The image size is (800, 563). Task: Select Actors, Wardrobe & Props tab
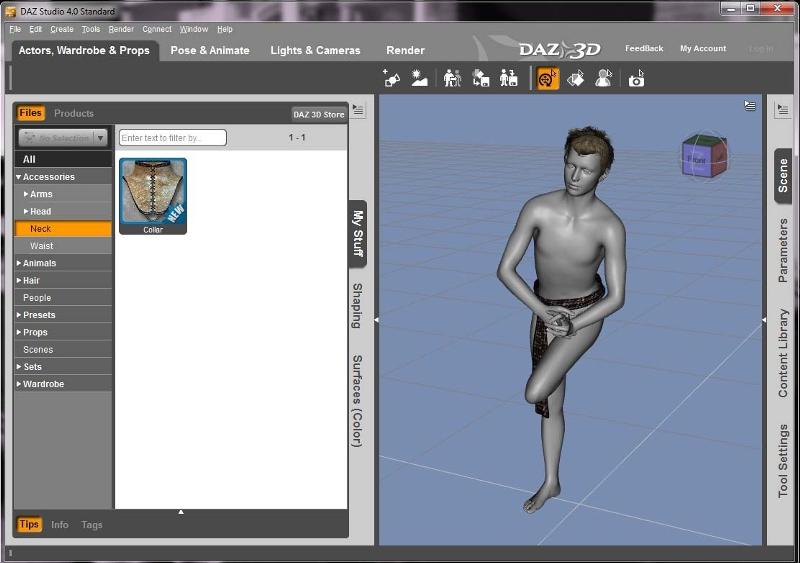point(84,51)
